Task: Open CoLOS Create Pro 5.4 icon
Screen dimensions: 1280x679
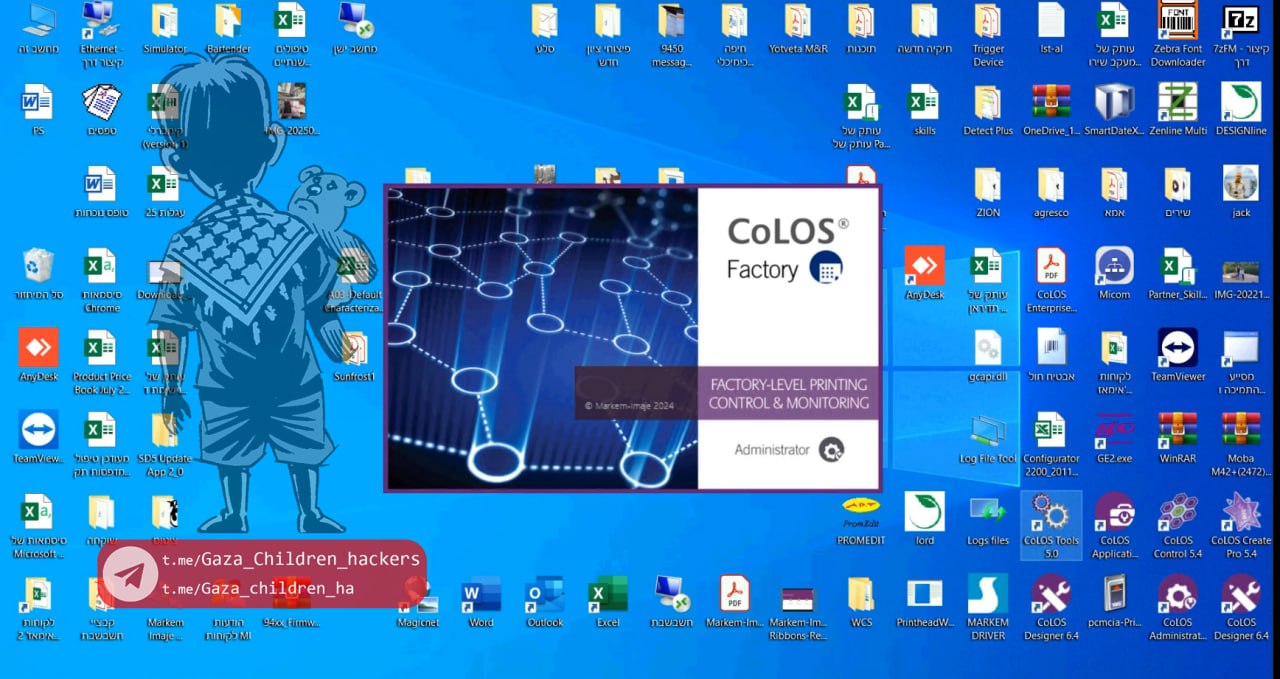Action: tap(1240, 514)
